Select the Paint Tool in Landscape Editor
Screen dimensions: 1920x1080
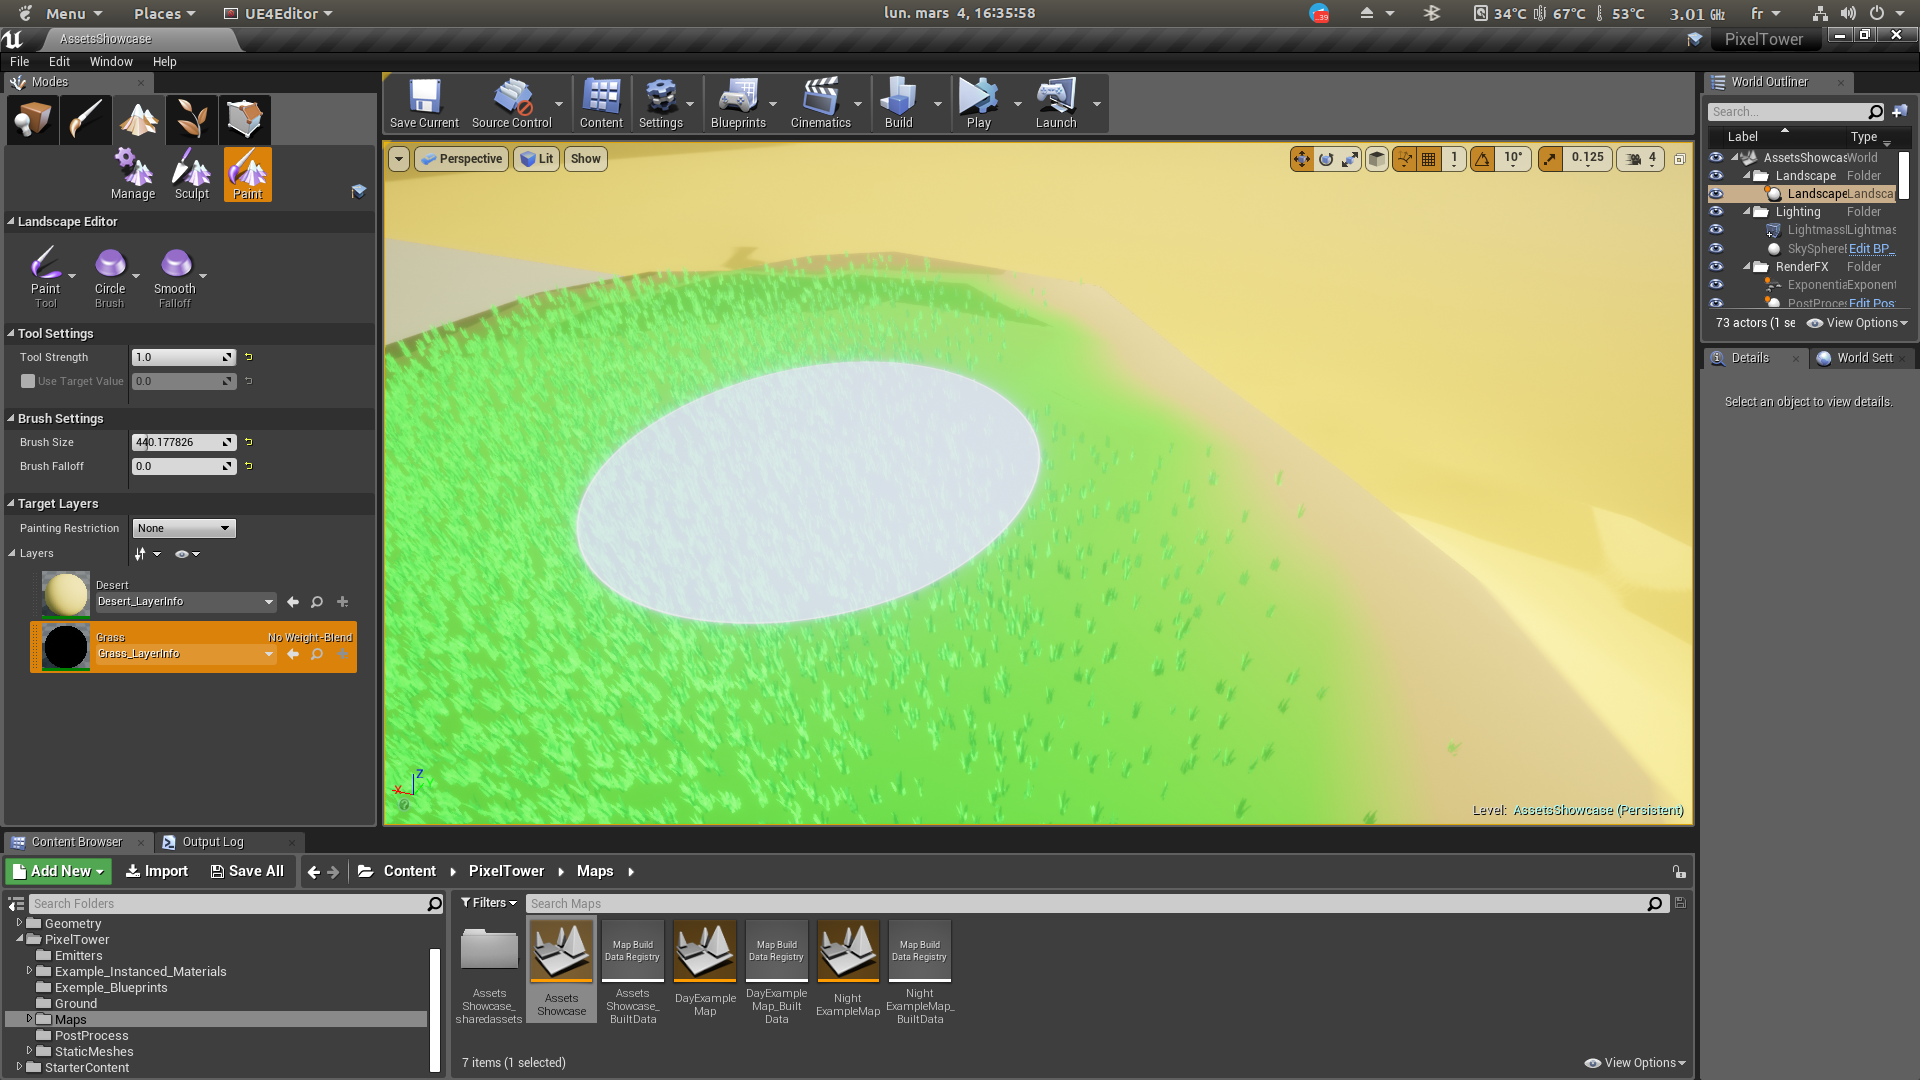coord(46,277)
